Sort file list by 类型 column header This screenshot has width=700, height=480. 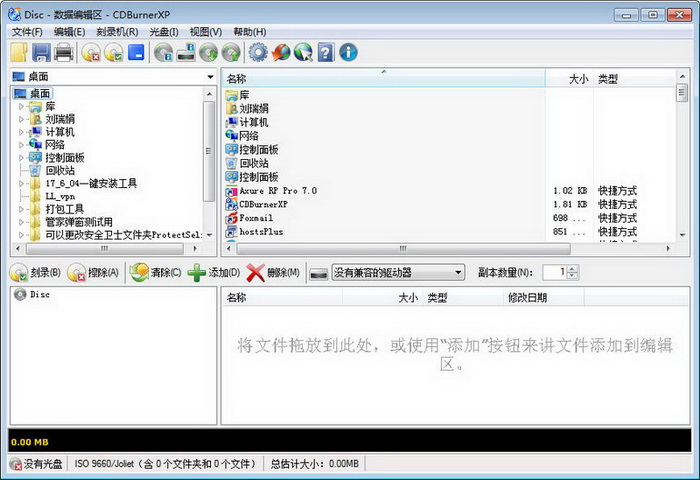(635, 79)
